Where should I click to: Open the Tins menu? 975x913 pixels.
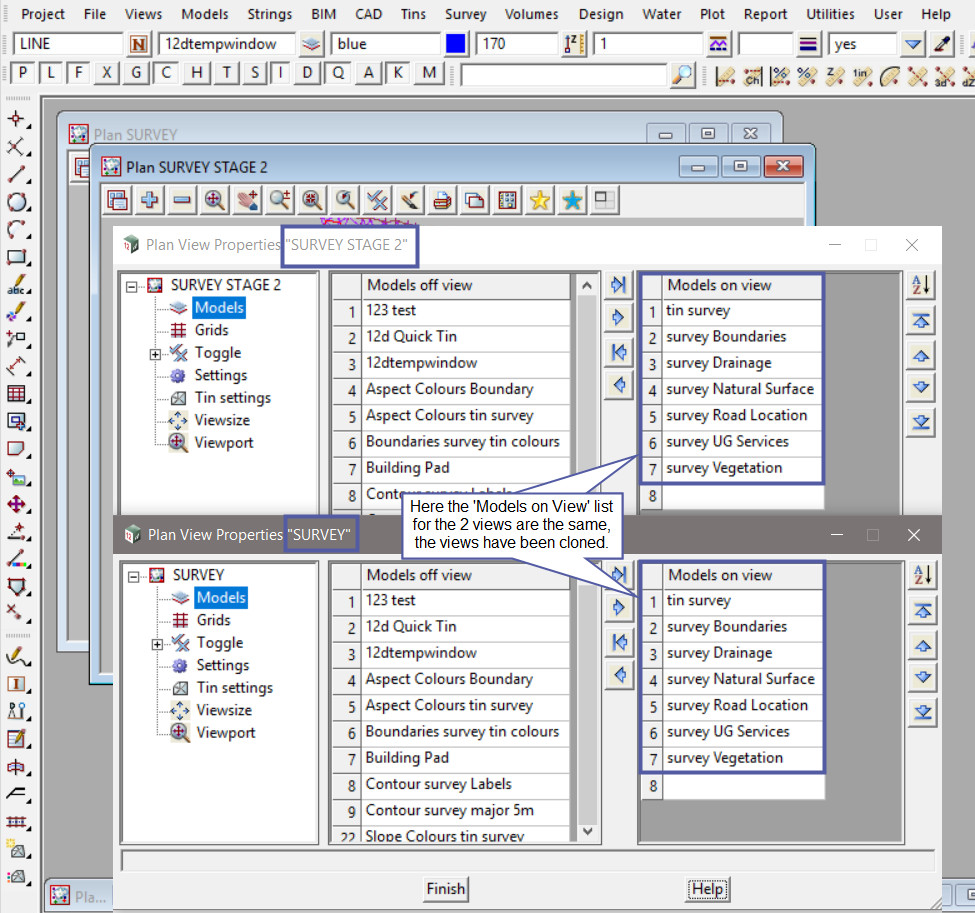point(413,14)
